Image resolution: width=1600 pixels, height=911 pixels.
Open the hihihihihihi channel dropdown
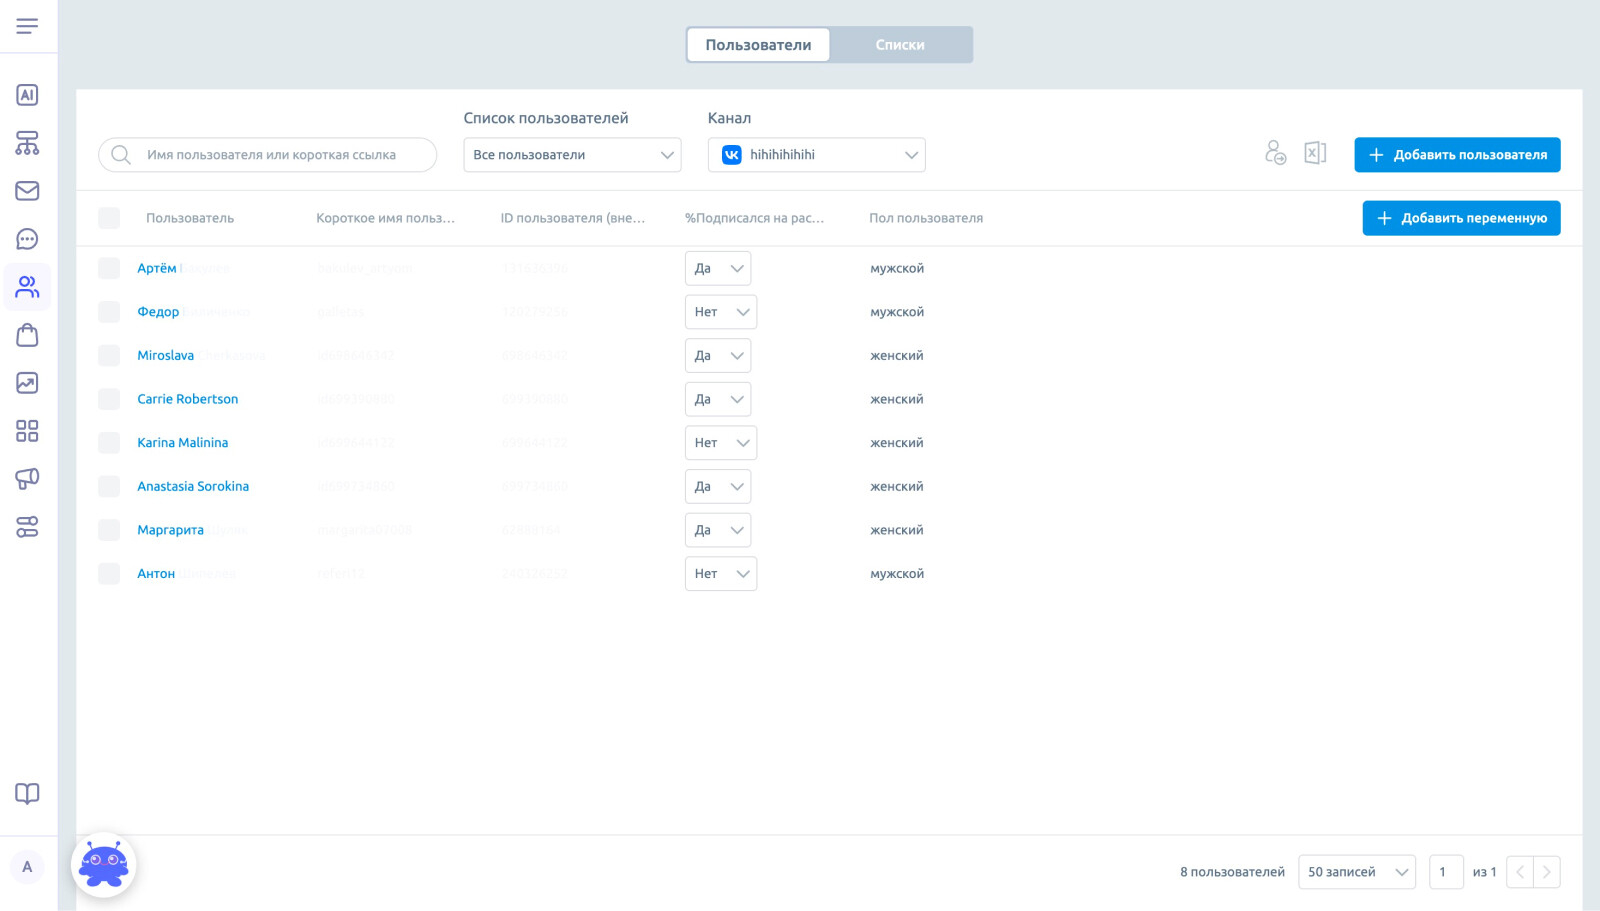tap(816, 155)
